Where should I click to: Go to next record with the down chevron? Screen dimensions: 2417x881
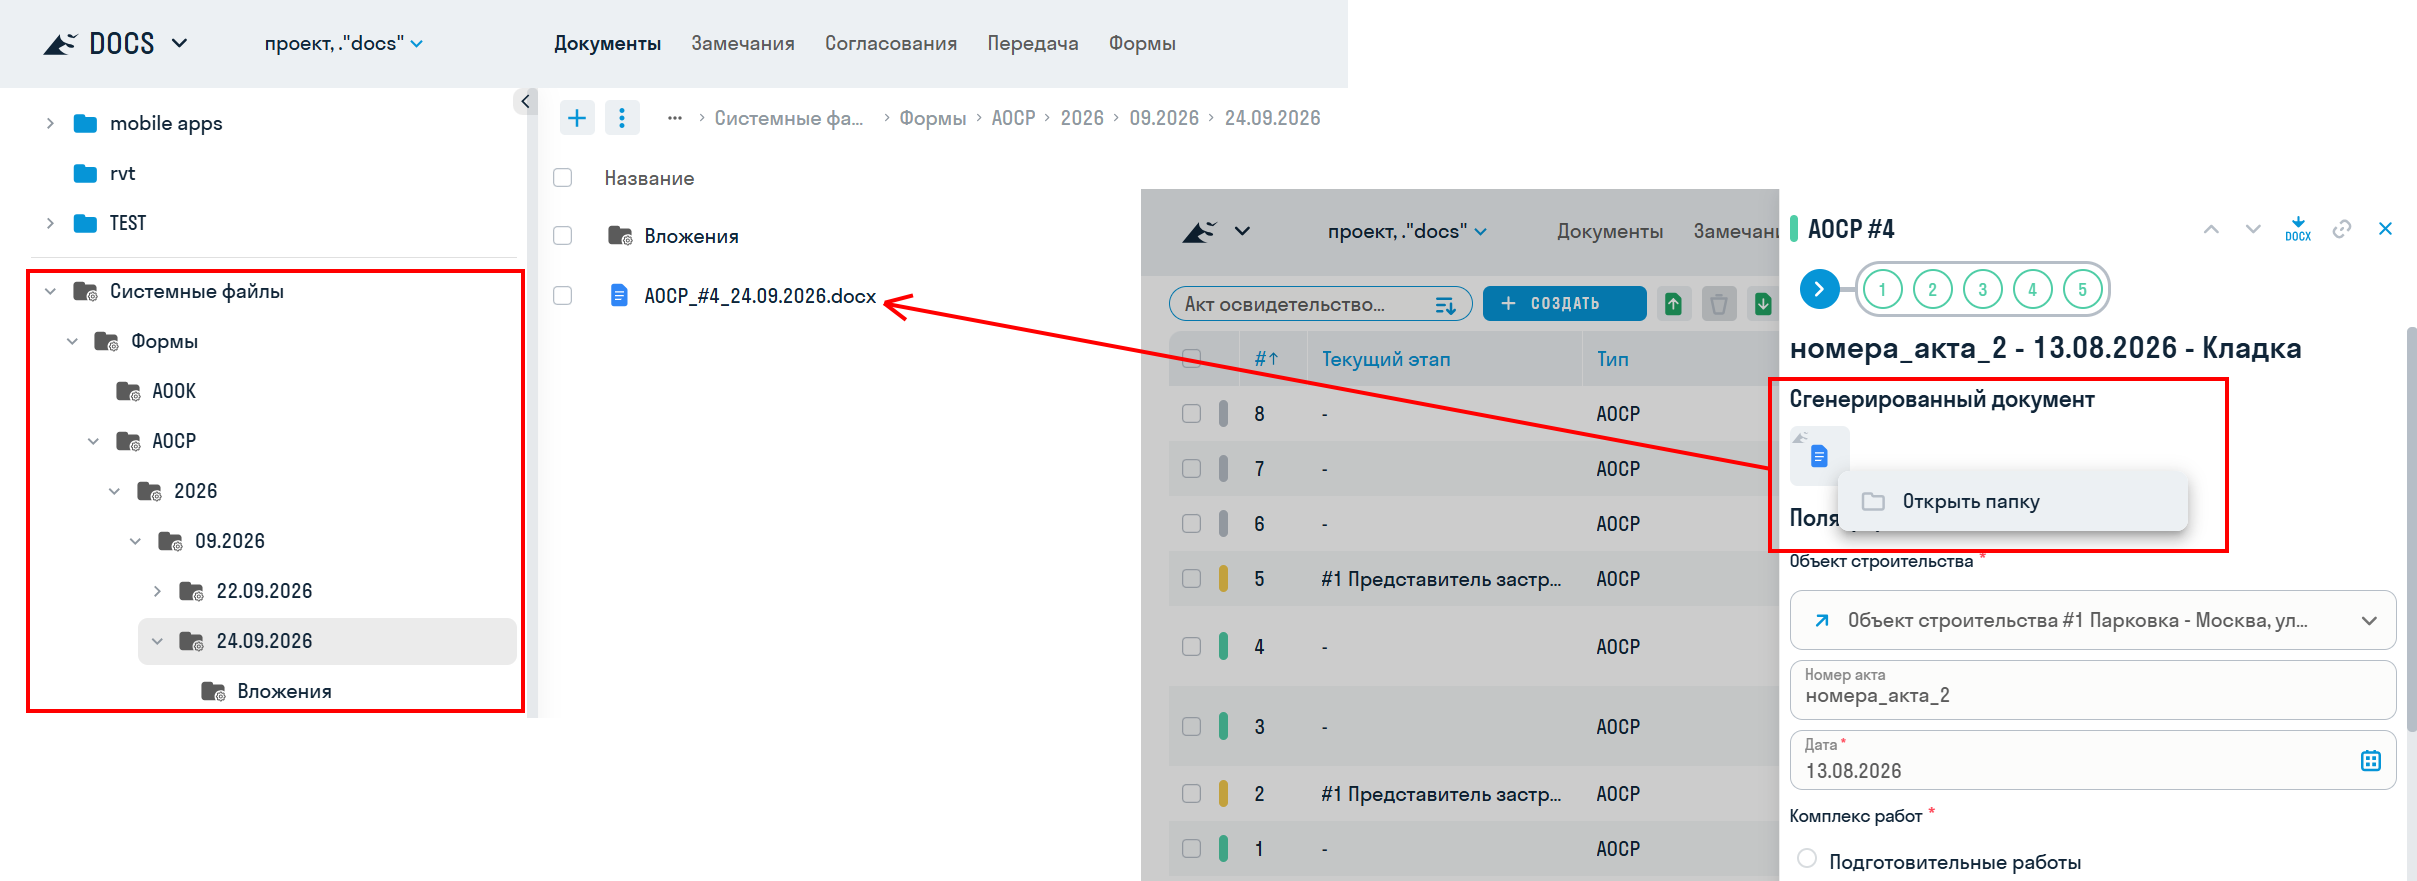2253,229
